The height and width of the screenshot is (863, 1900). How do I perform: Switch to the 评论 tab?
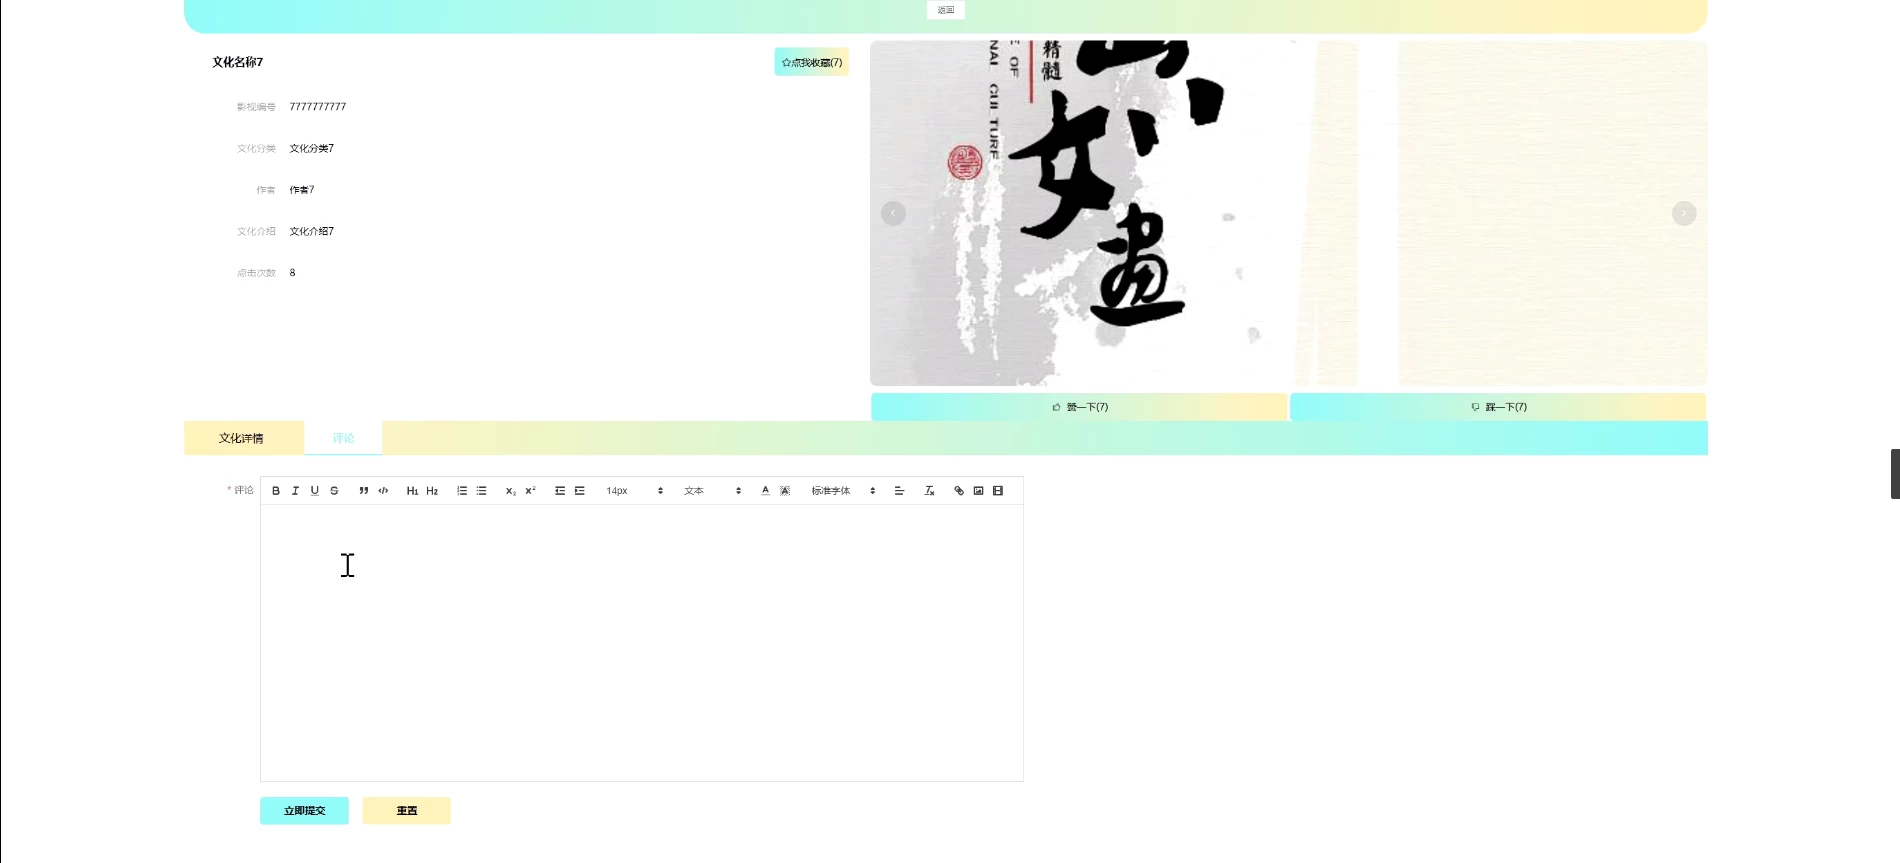(x=343, y=438)
